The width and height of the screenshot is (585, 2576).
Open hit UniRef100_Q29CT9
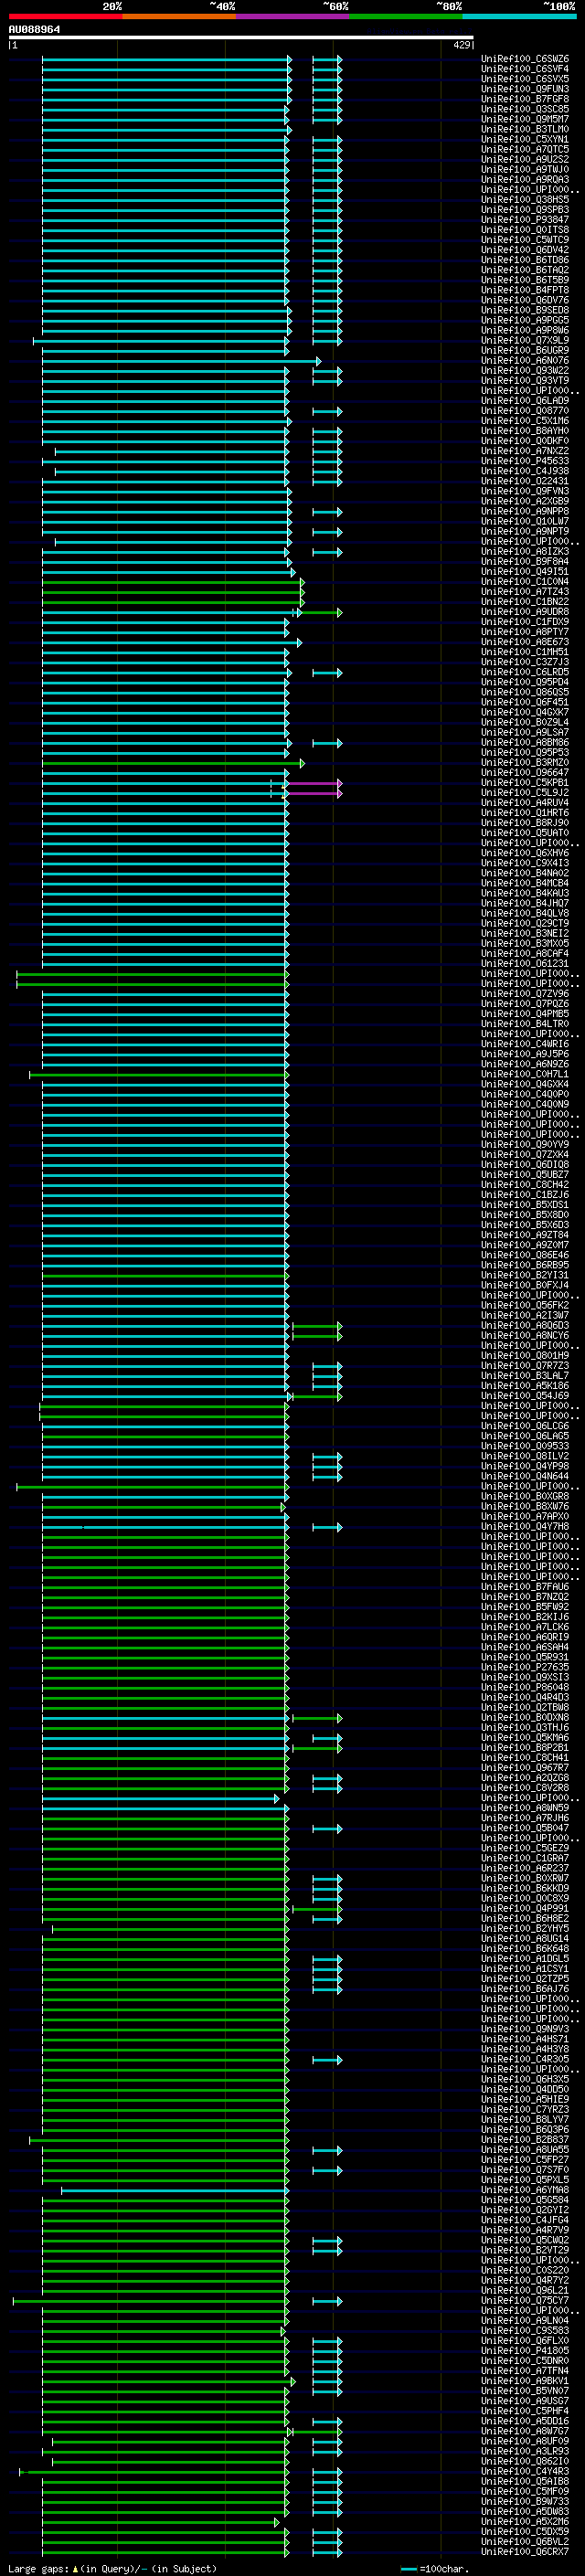point(525,924)
